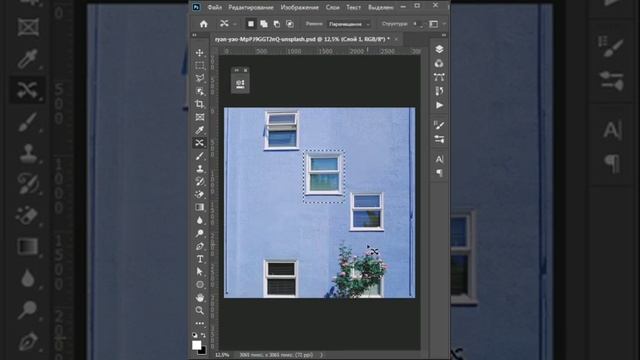Set selection mode to Add to selection
640x360 pixels.
(264, 24)
